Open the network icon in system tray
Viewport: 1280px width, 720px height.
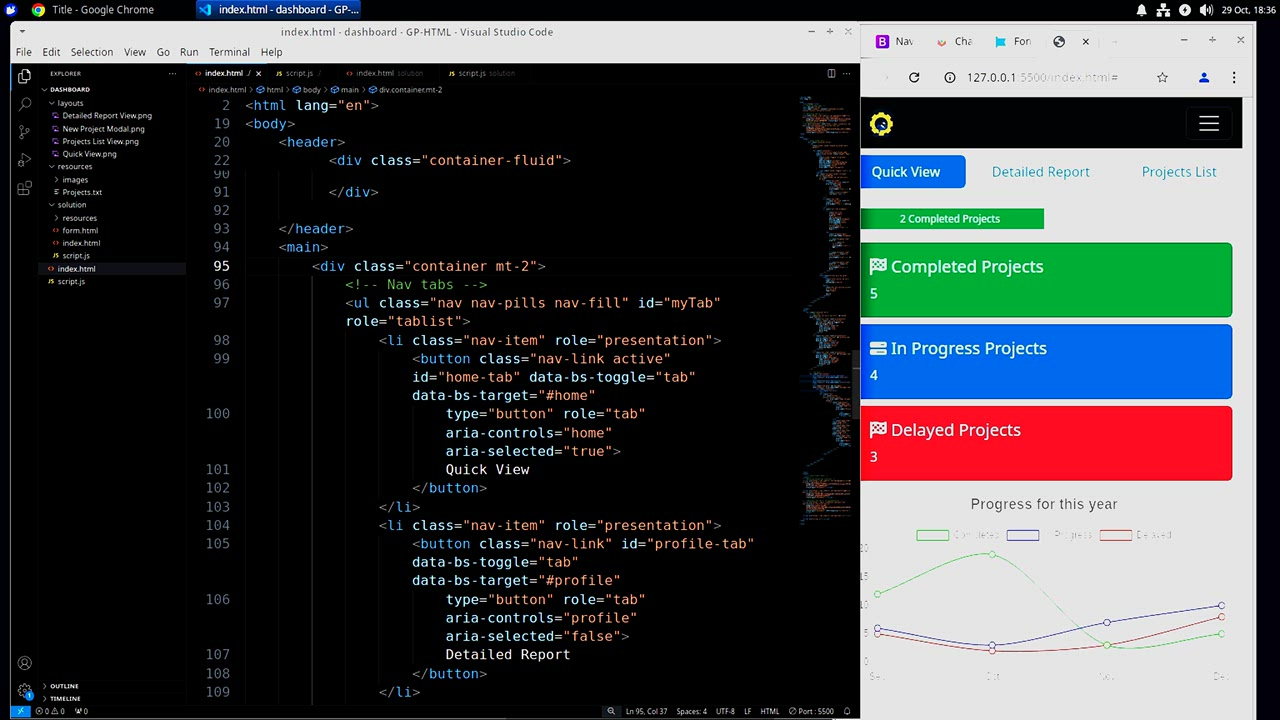(1164, 10)
